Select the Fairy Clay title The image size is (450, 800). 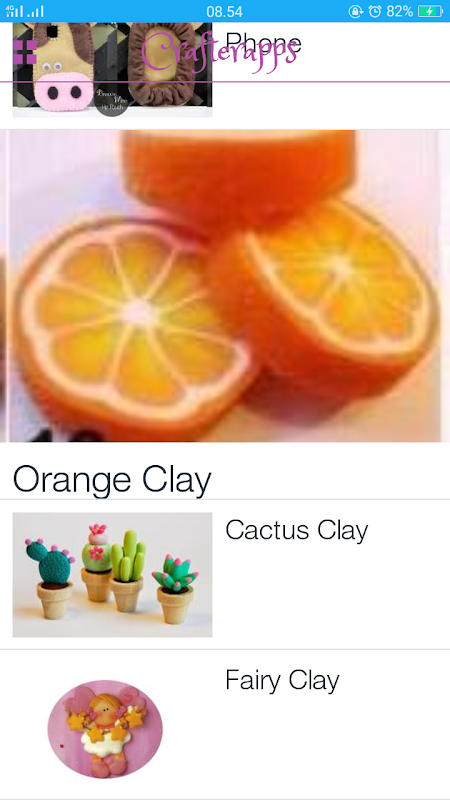tap(282, 680)
